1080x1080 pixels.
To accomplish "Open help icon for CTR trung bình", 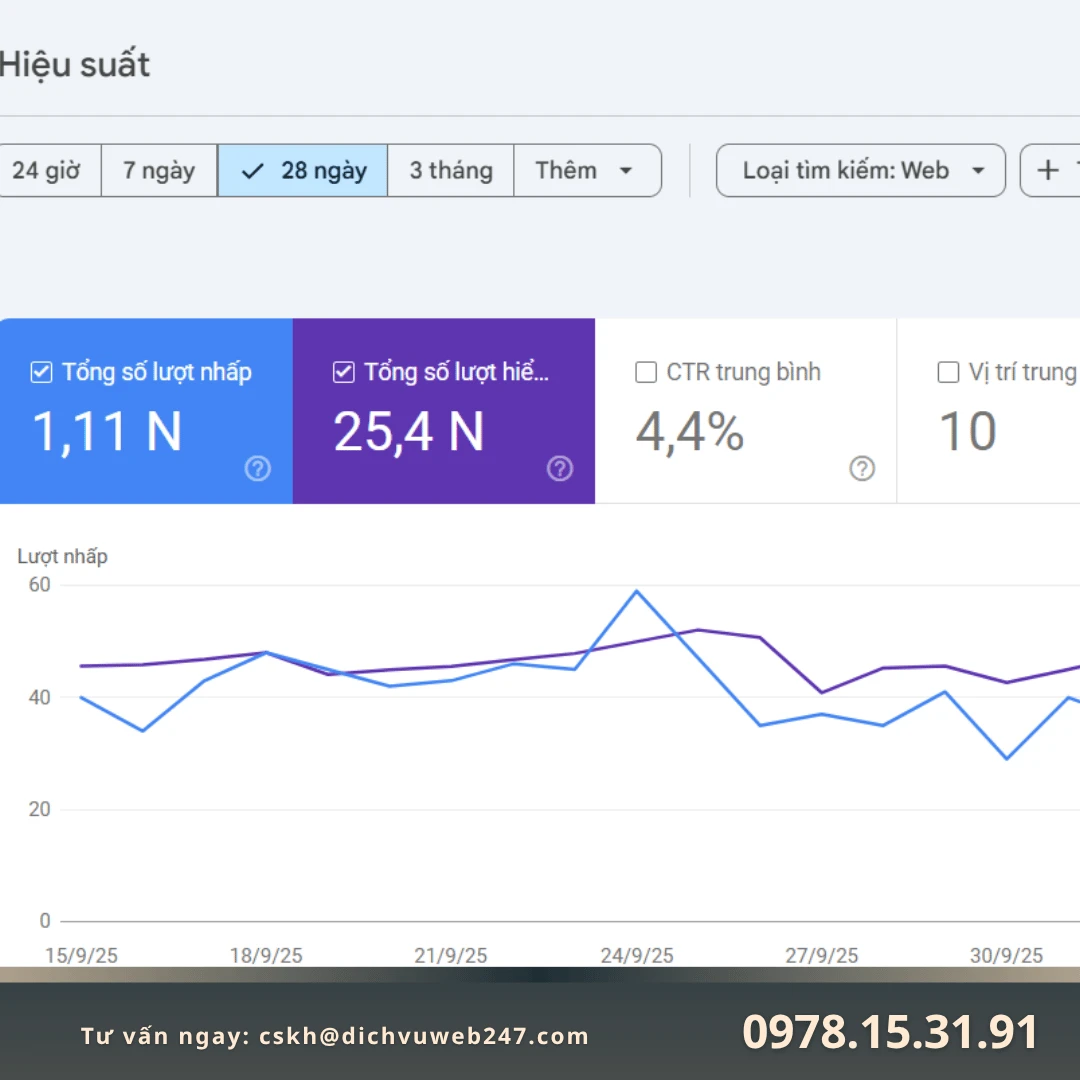I will [862, 469].
